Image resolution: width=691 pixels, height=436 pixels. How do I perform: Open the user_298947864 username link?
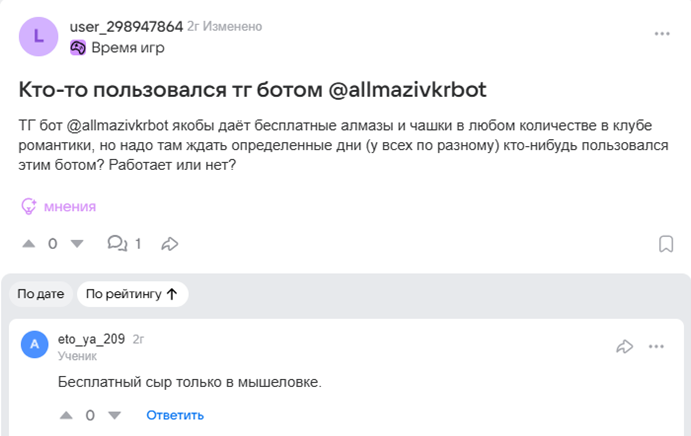point(126,26)
